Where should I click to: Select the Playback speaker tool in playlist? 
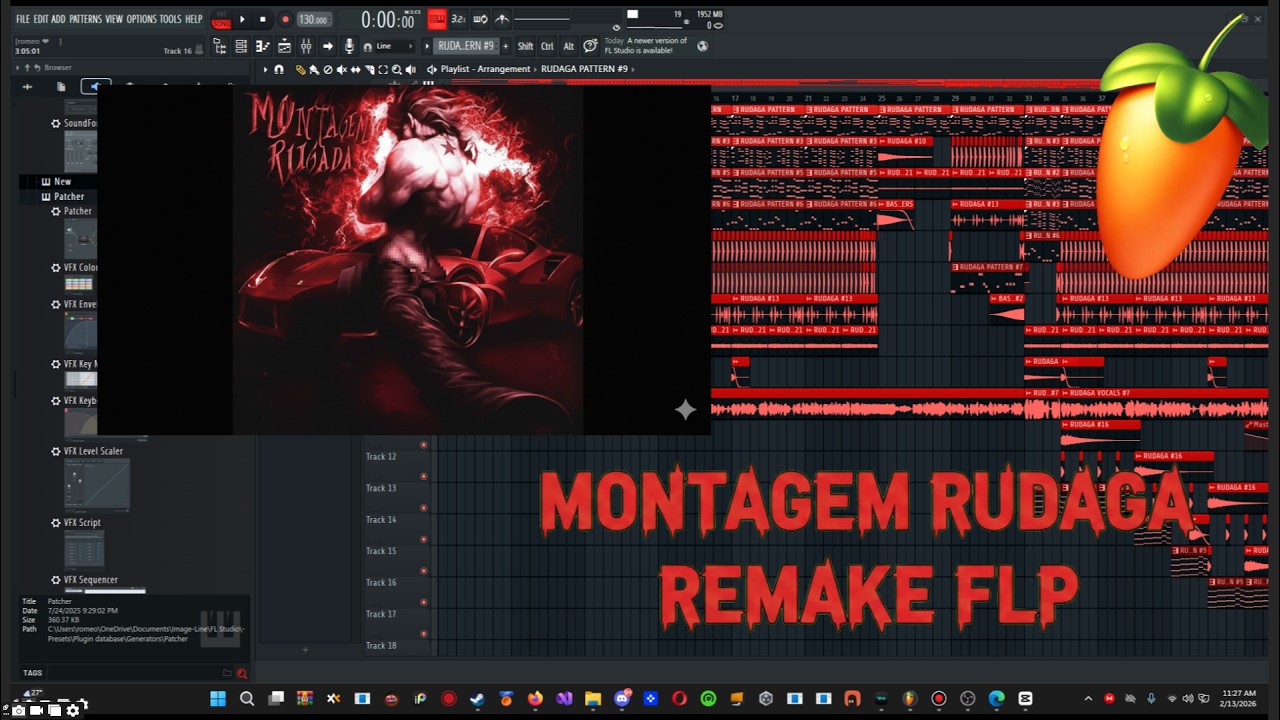tap(410, 69)
